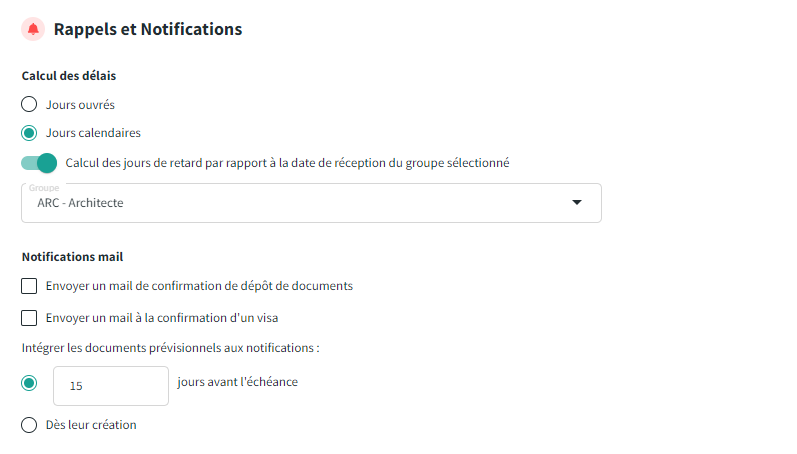Click the "Jours calendaires" label text
Screen dimensions: 797x454
click(93, 132)
